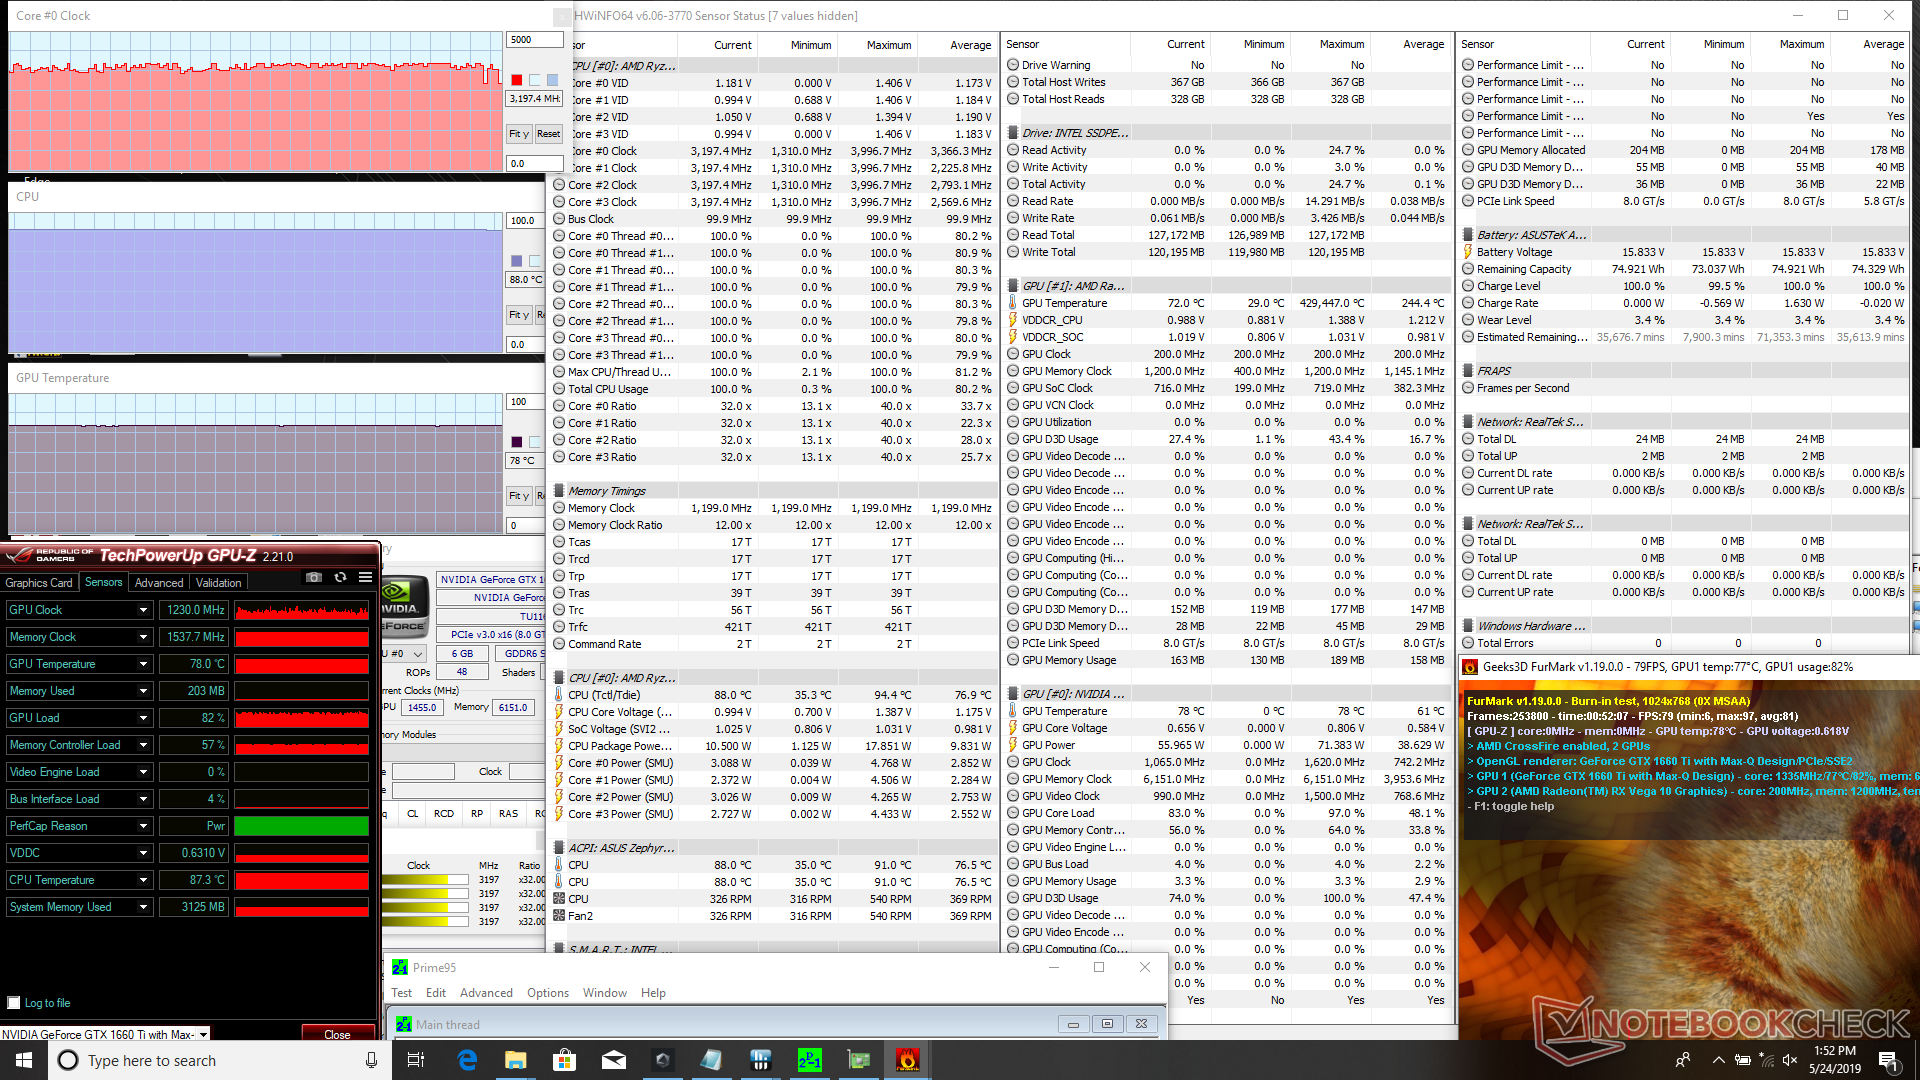Click Reset button in Core #0 Clock graph
The image size is (1920, 1080).
[548, 133]
